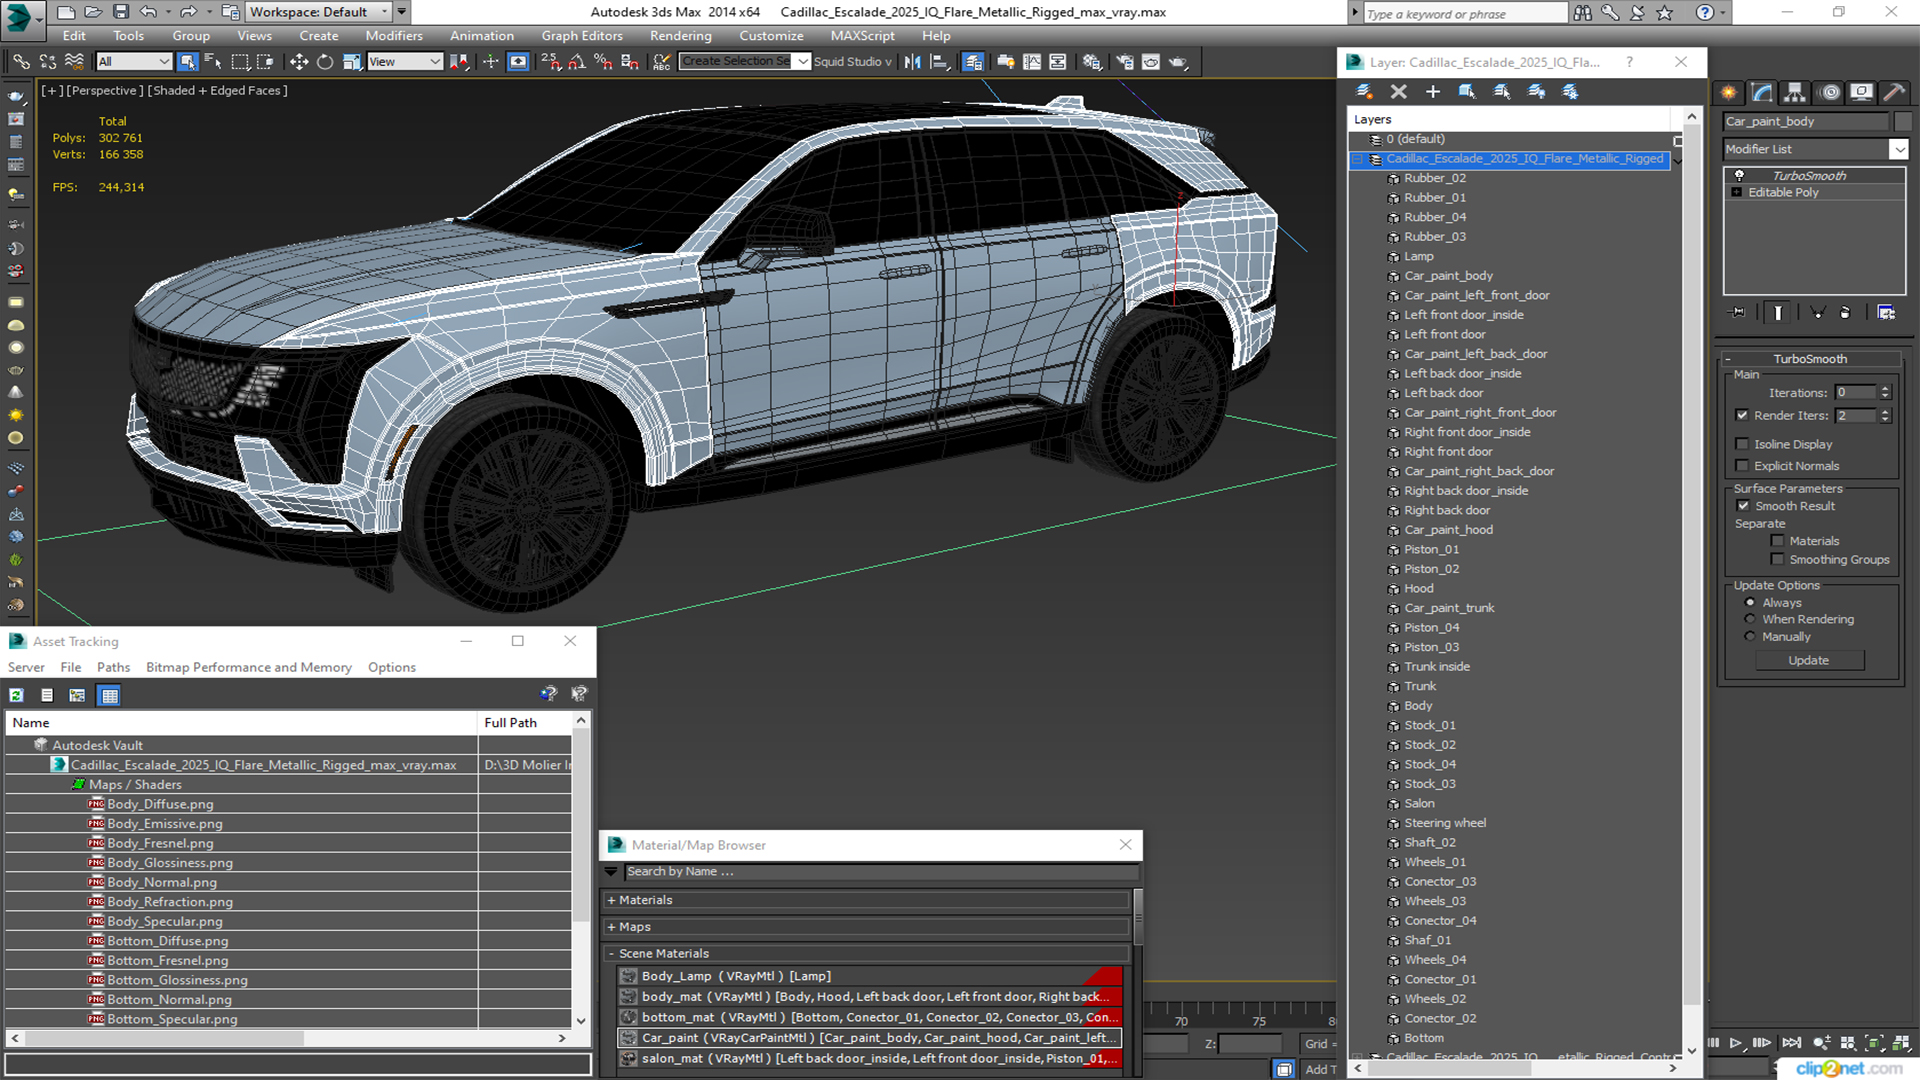Click Delete layer X icon in Layer dialog
Viewport: 1920px width, 1080px height.
[1398, 91]
